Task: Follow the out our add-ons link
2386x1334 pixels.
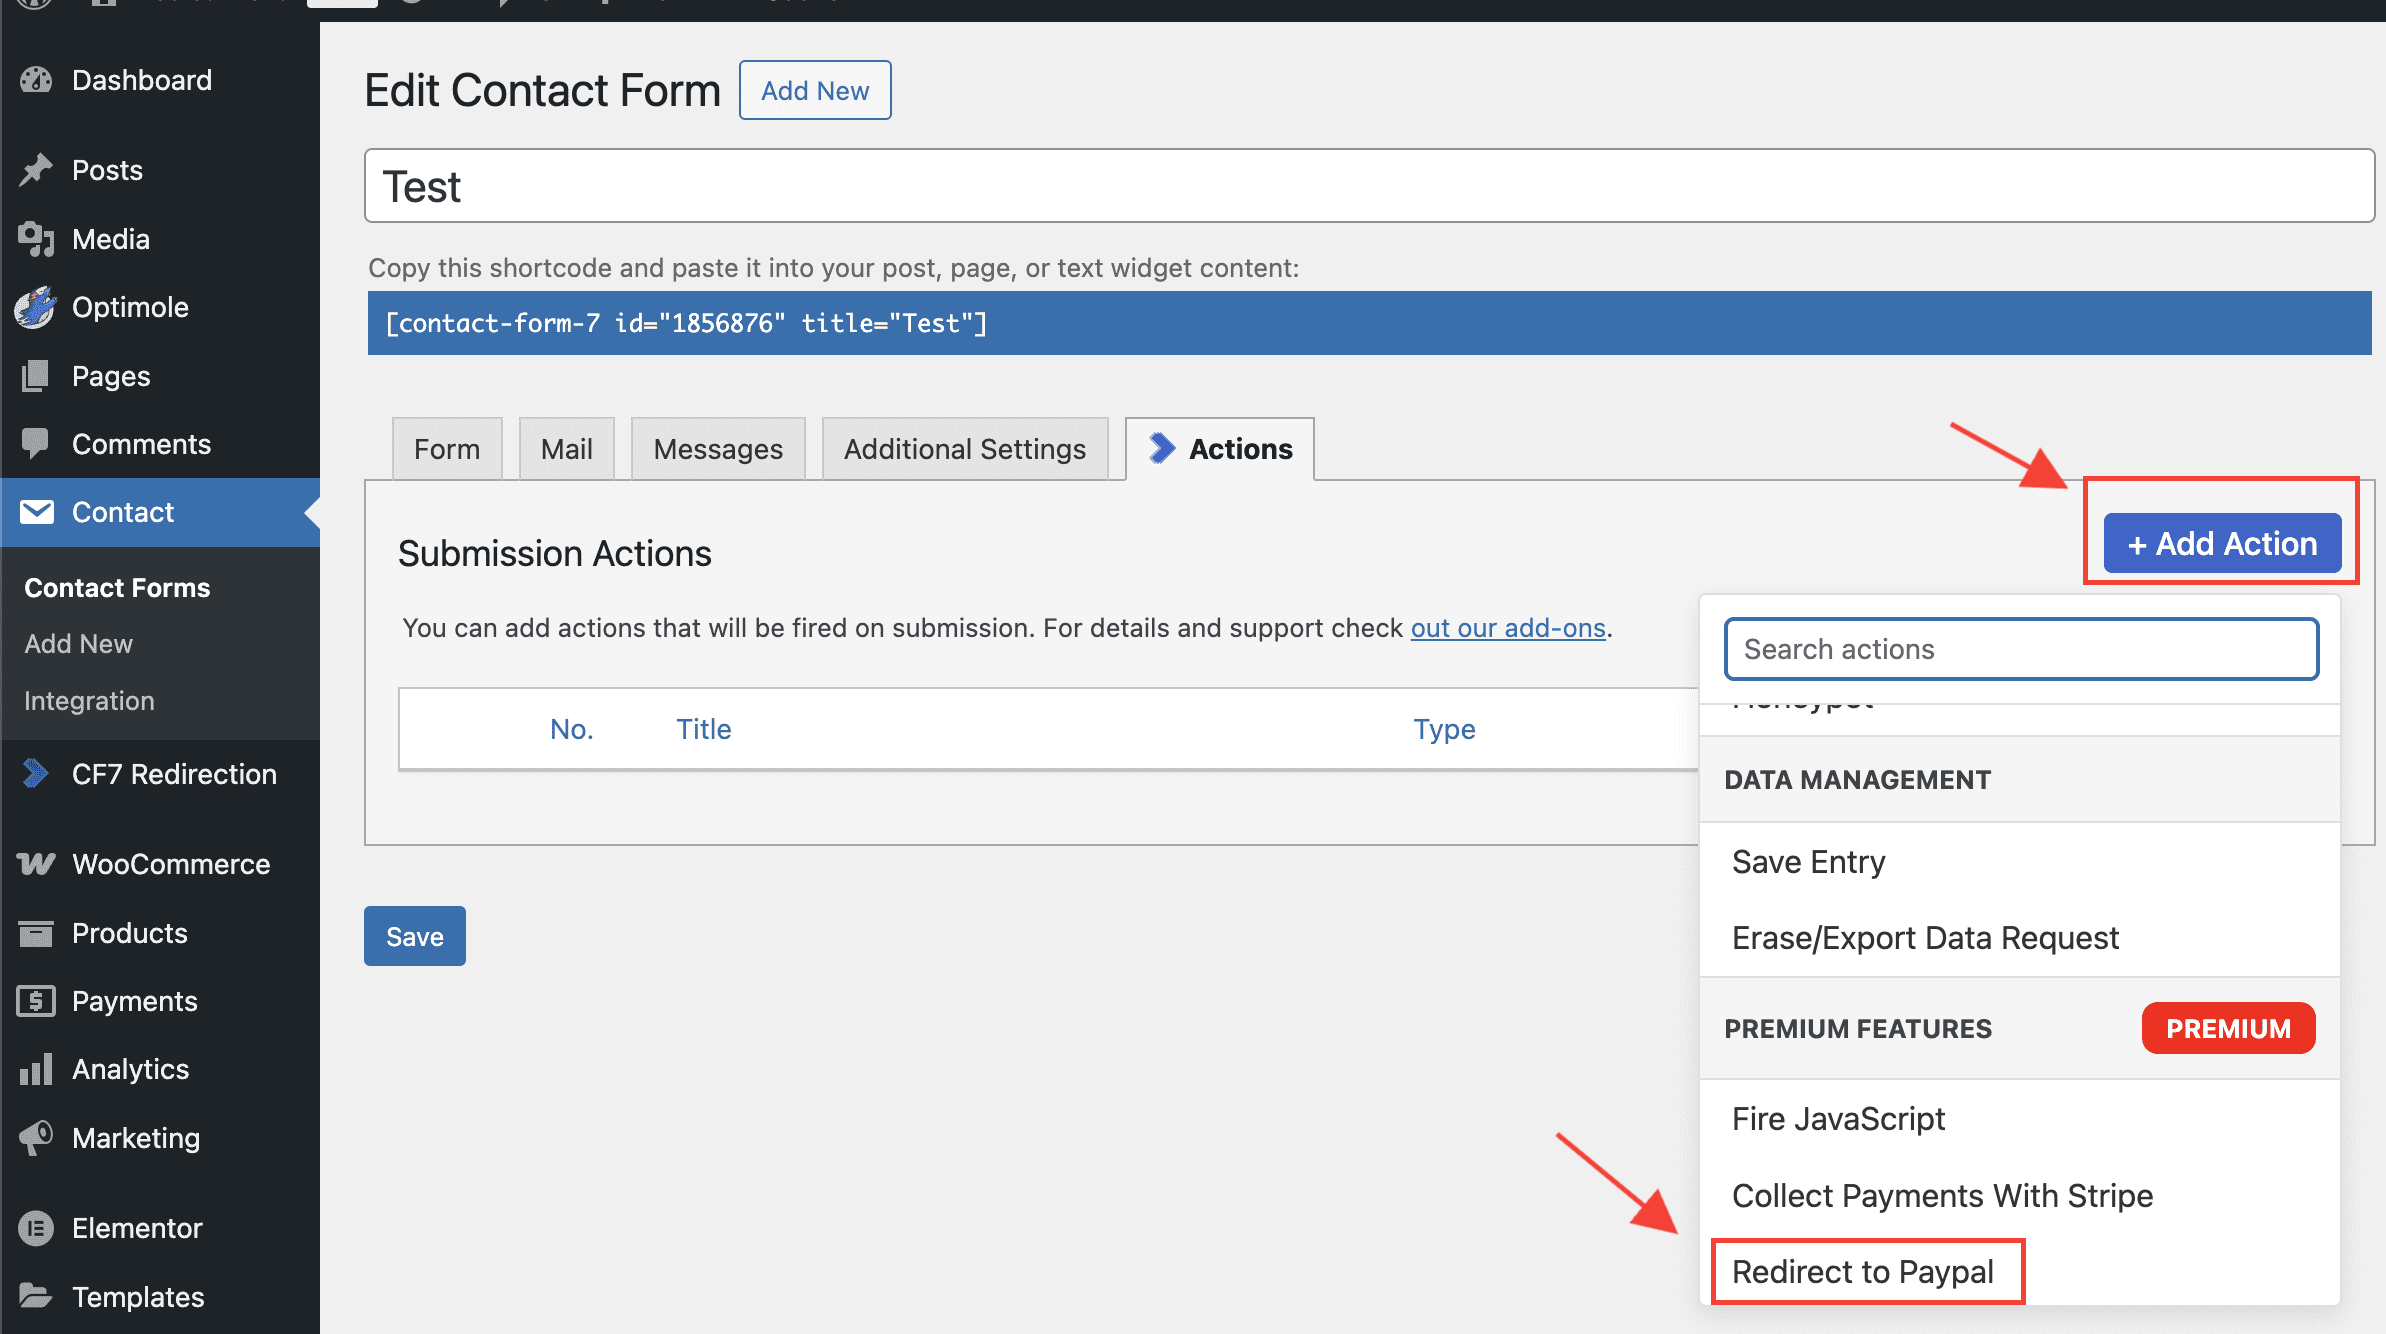Action: pyautogui.click(x=1507, y=628)
